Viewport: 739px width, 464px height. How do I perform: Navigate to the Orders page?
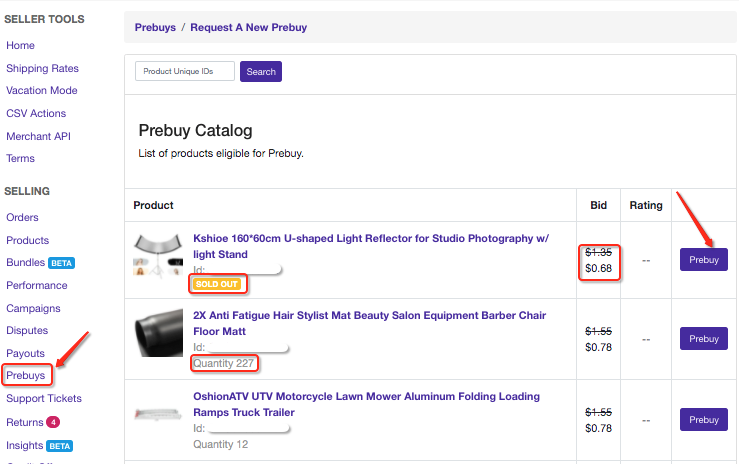pos(22,217)
